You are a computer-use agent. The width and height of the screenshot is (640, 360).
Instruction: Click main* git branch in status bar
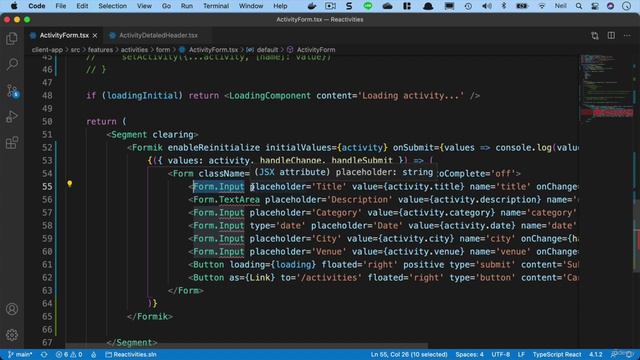pos(20,354)
